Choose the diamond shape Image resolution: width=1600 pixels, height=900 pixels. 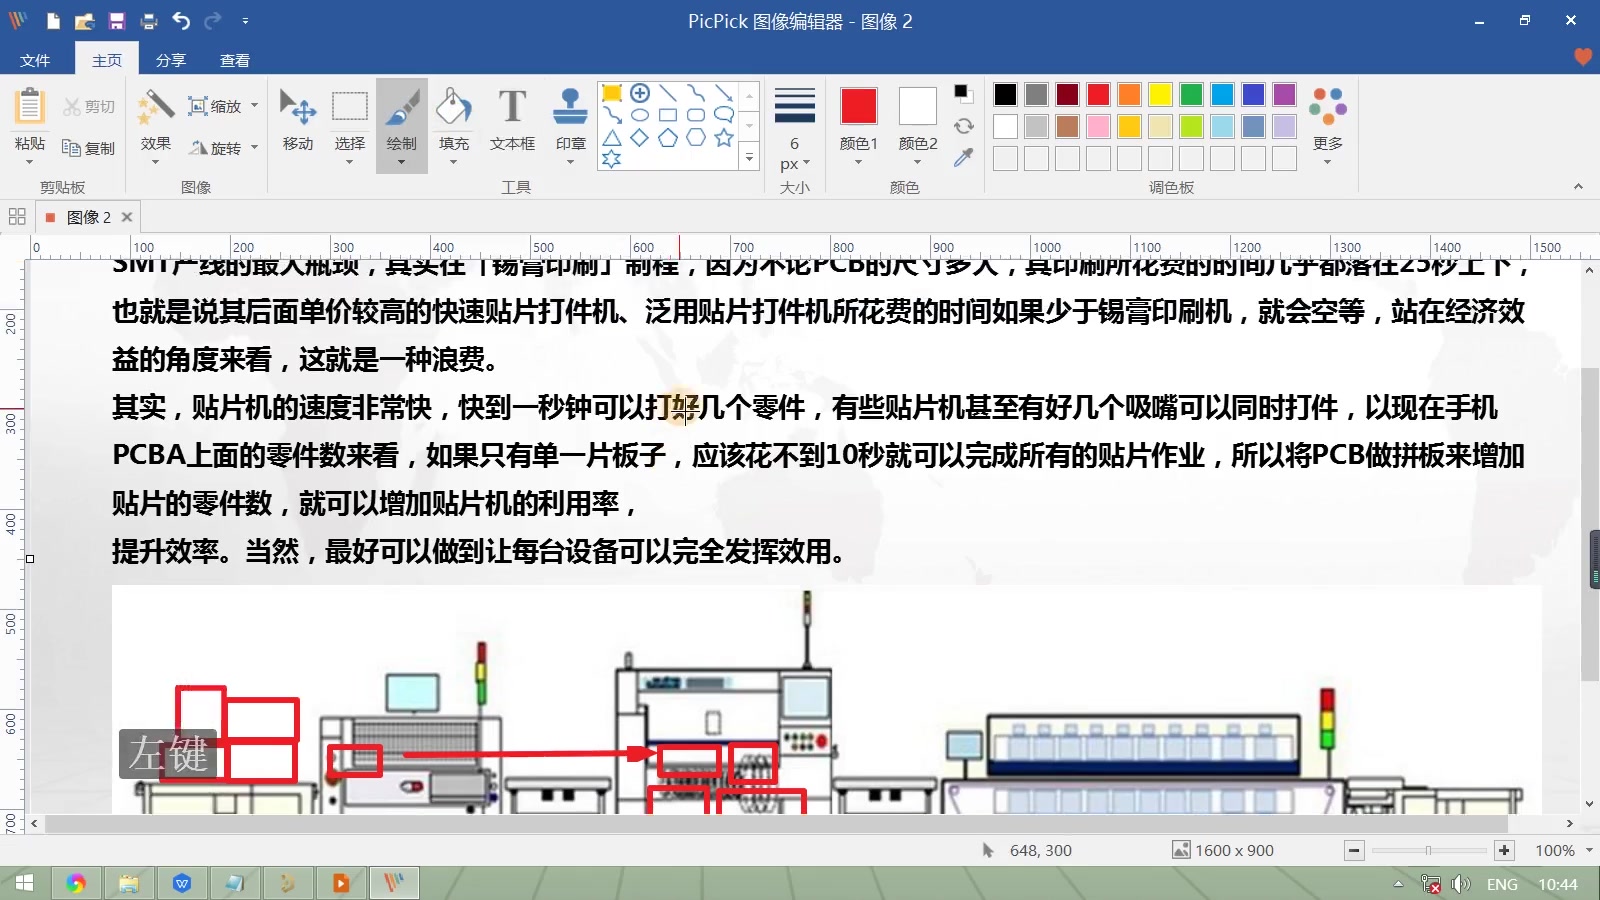coord(640,137)
